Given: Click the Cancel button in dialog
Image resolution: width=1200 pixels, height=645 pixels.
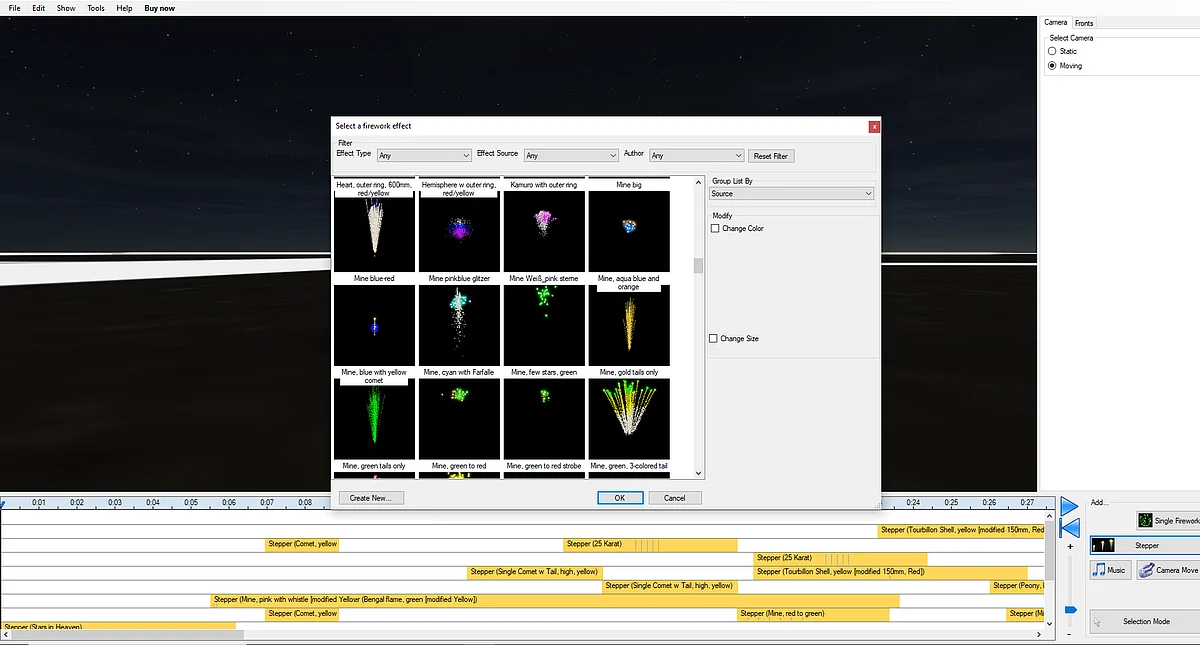Looking at the screenshot, I should [x=675, y=497].
